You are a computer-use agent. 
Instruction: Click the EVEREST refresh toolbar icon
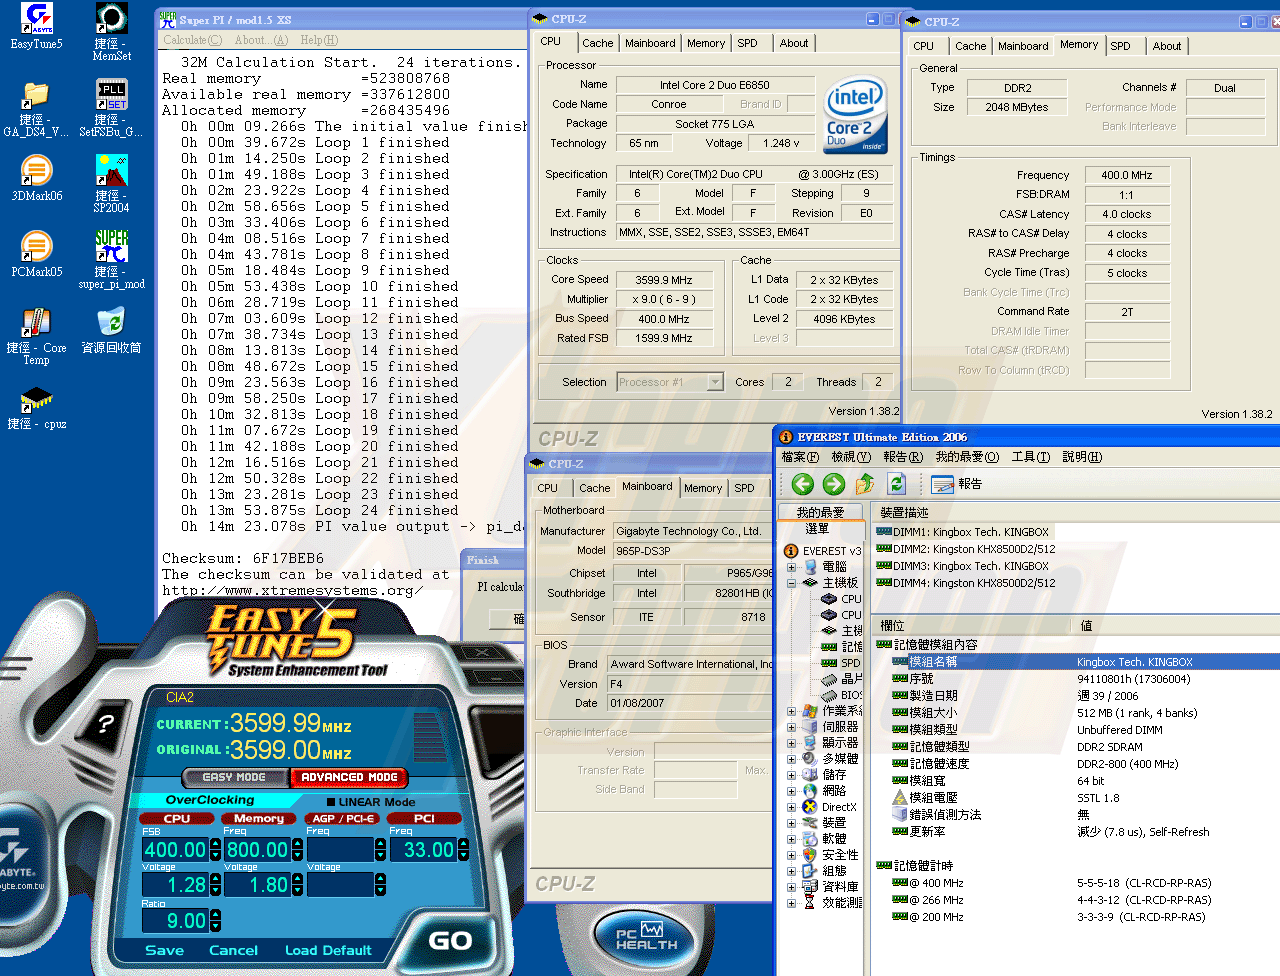pos(897,484)
